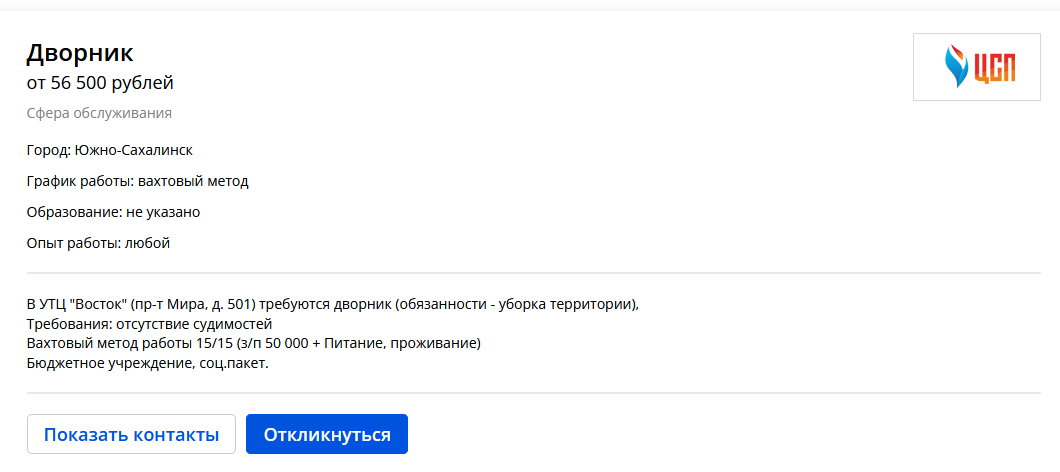Image resolution: width=1060 pixels, height=472 pixels.
Task: Click the График работы label
Action: coord(80,181)
